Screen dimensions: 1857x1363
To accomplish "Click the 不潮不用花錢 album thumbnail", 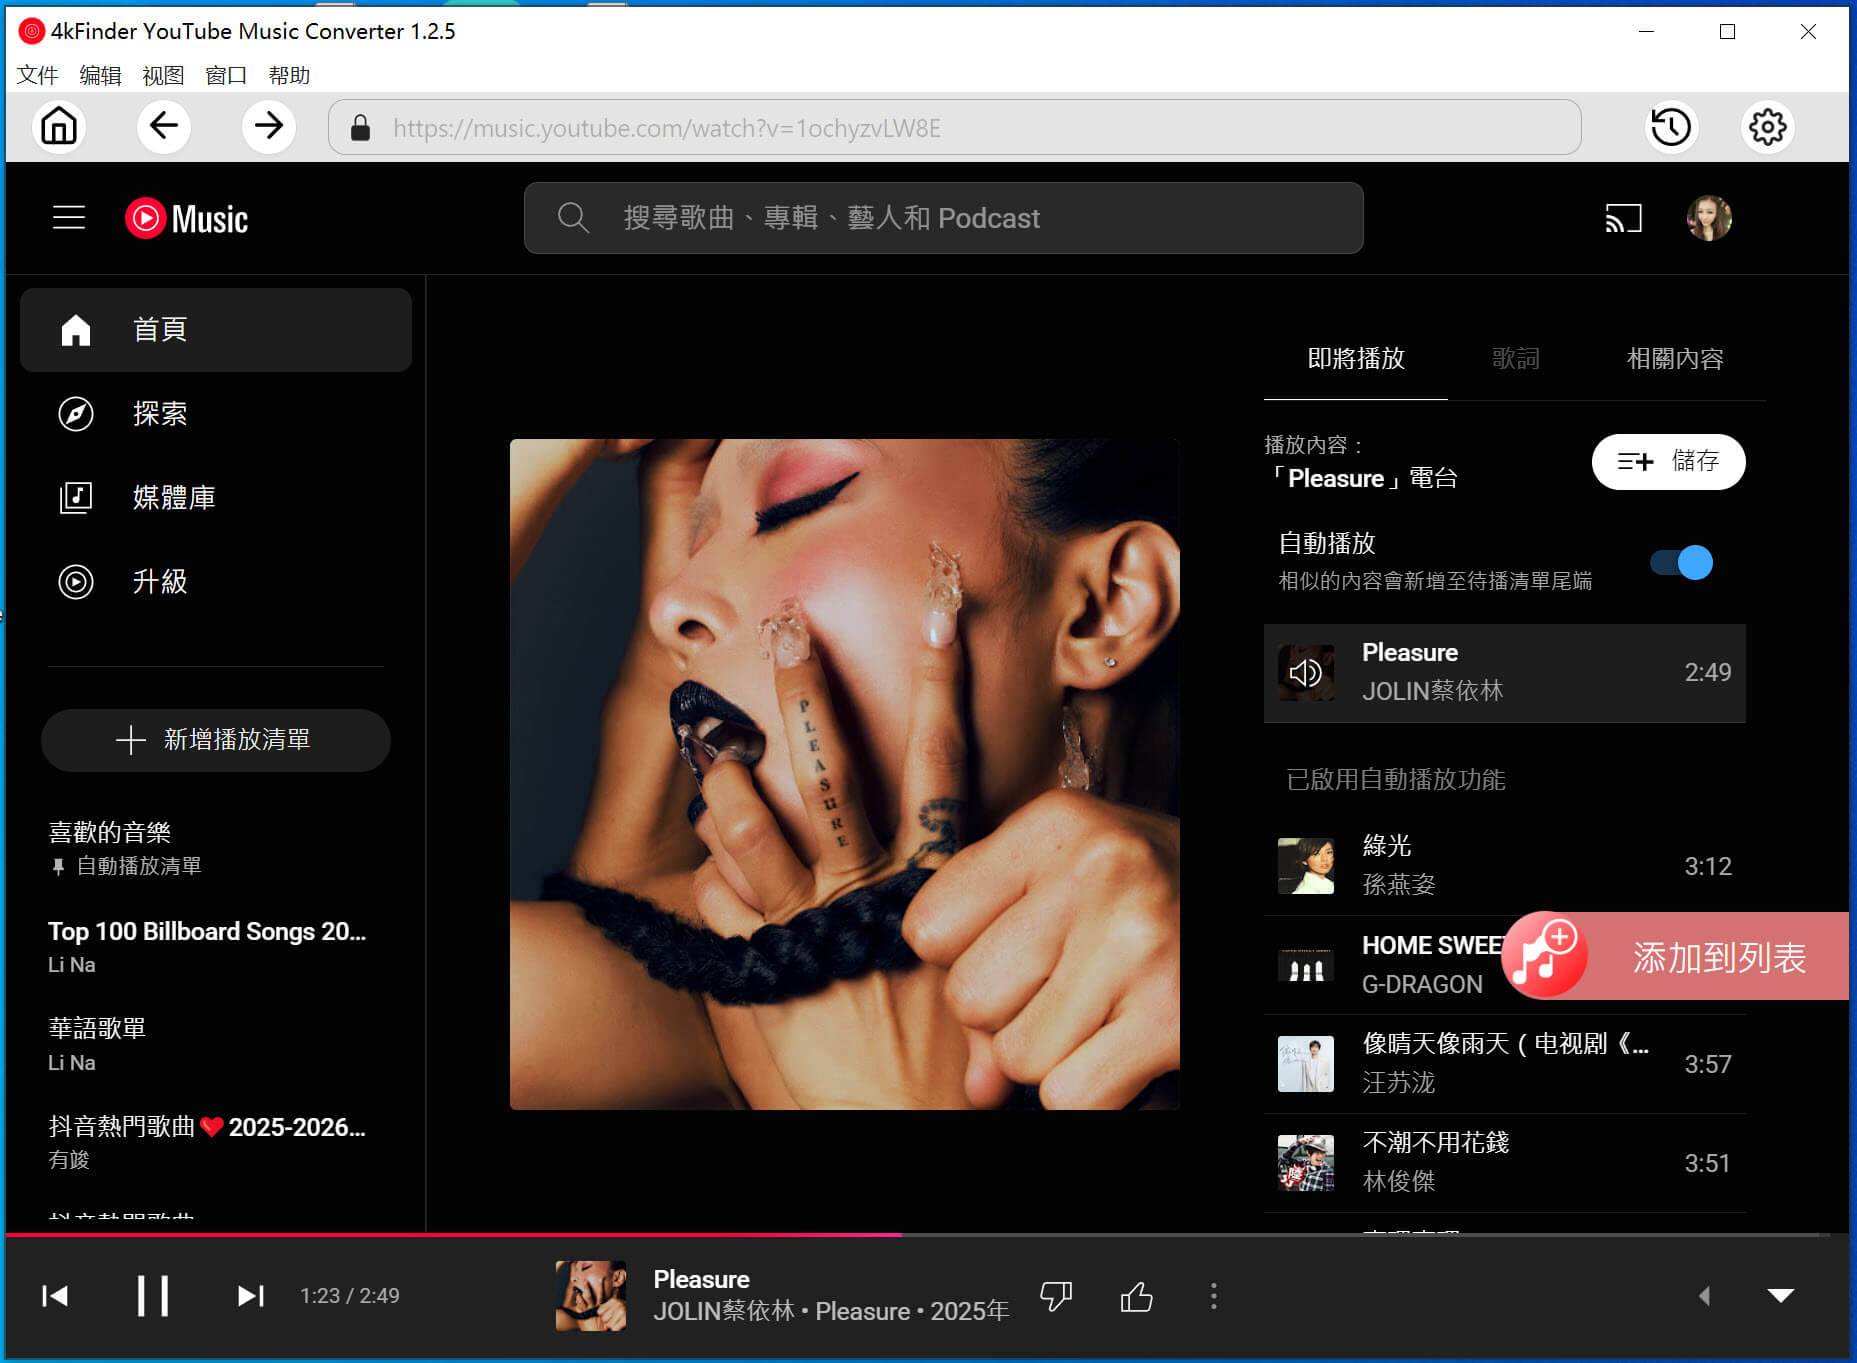I will pyautogui.click(x=1306, y=1163).
